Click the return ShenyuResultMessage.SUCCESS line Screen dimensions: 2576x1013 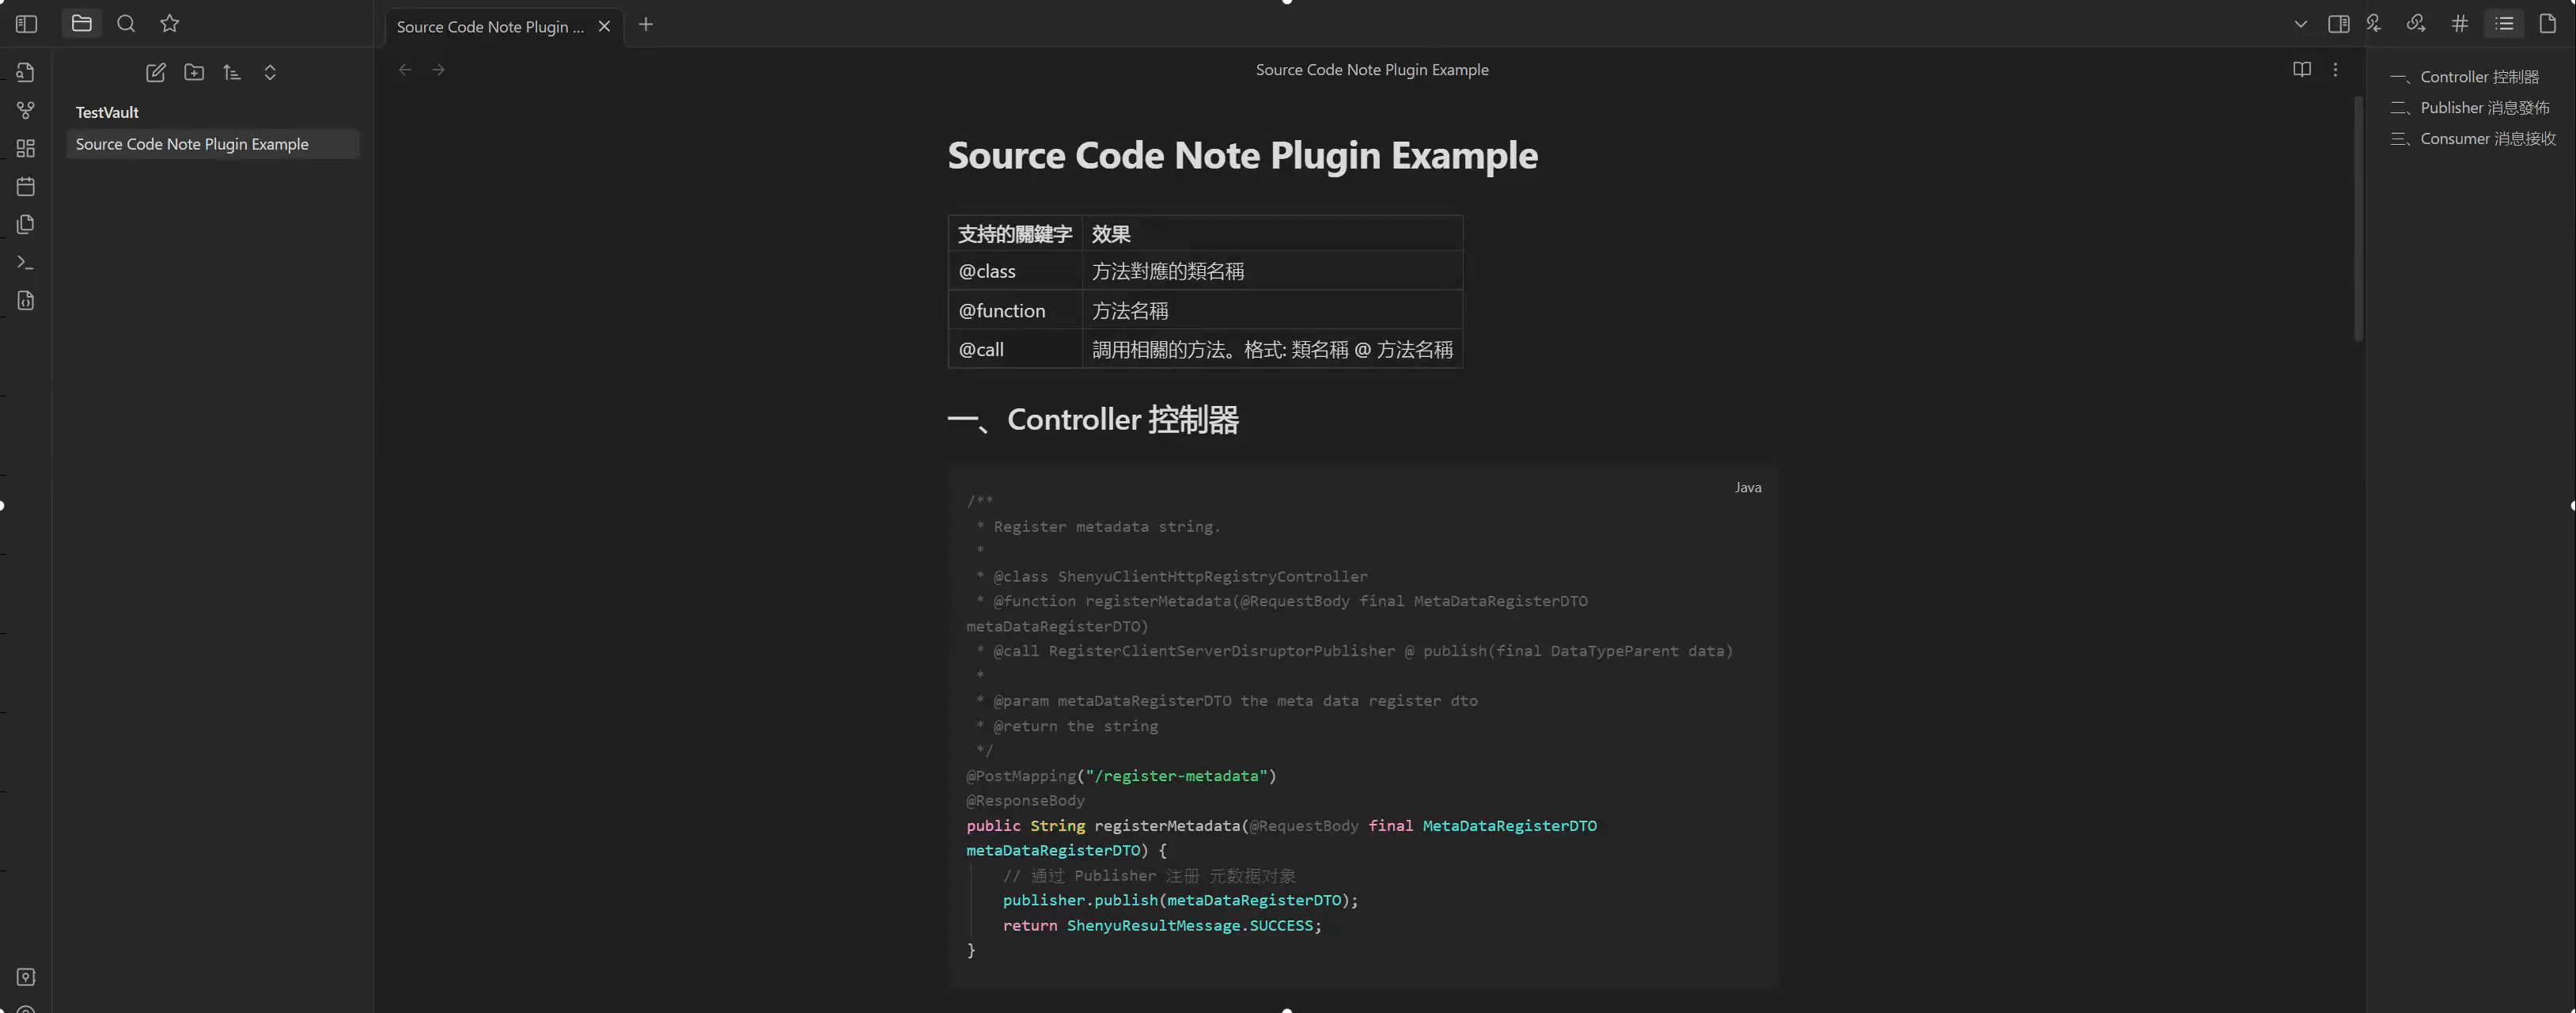tap(1162, 926)
